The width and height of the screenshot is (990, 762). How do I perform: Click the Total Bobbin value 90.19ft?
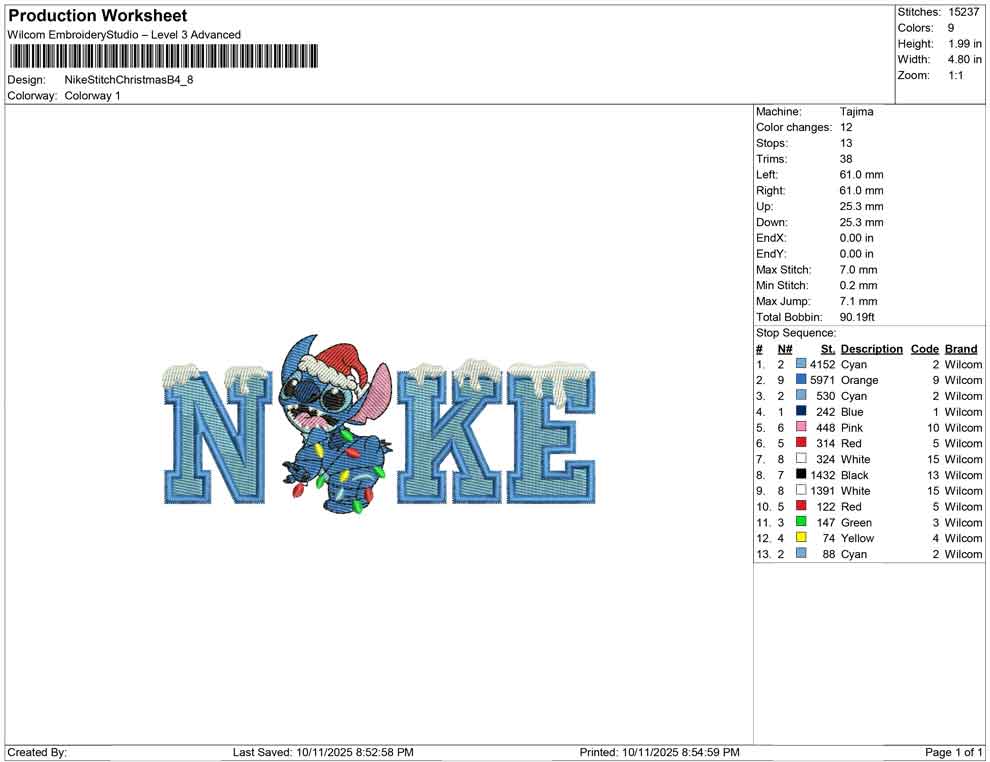point(857,317)
